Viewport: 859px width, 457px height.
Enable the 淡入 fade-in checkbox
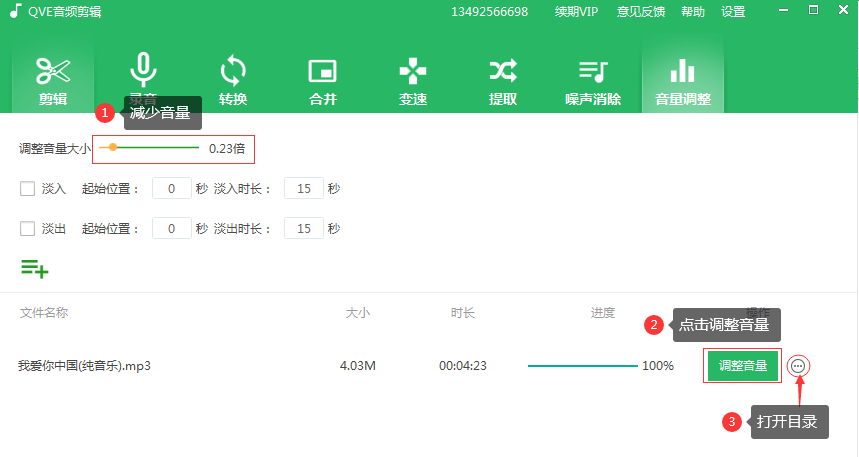coord(28,189)
